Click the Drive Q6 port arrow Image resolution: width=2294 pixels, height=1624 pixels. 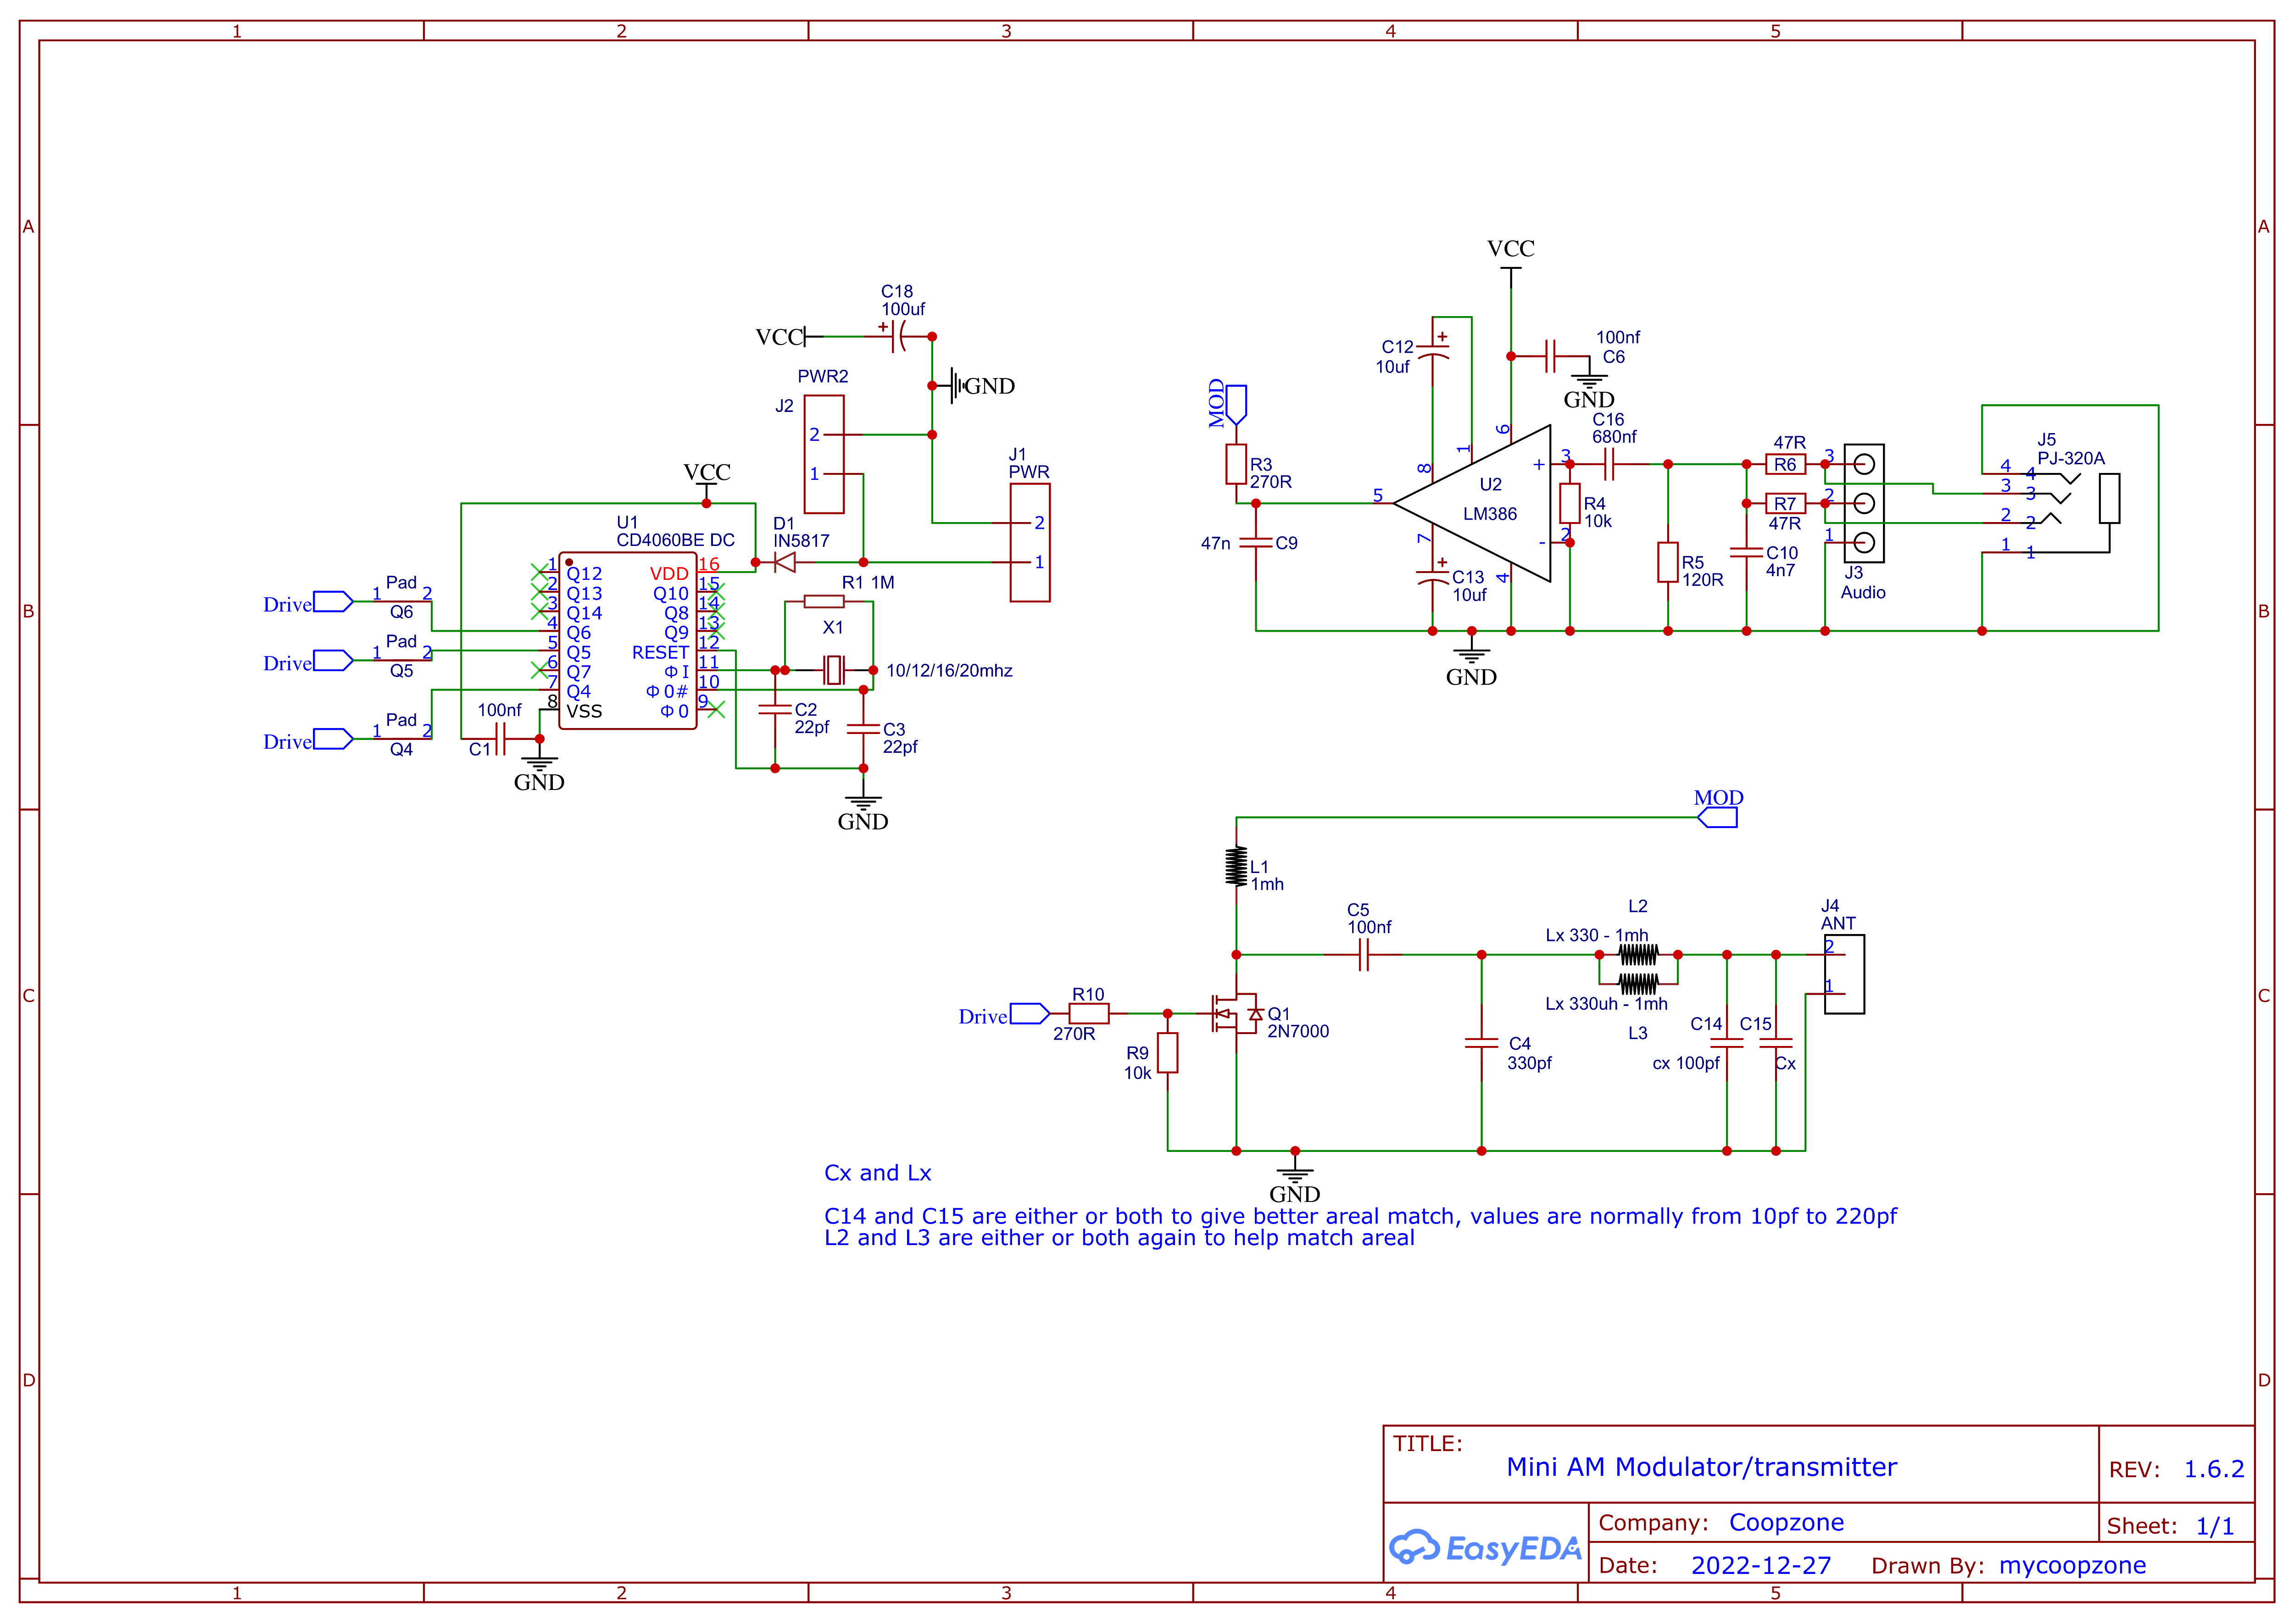click(x=330, y=601)
